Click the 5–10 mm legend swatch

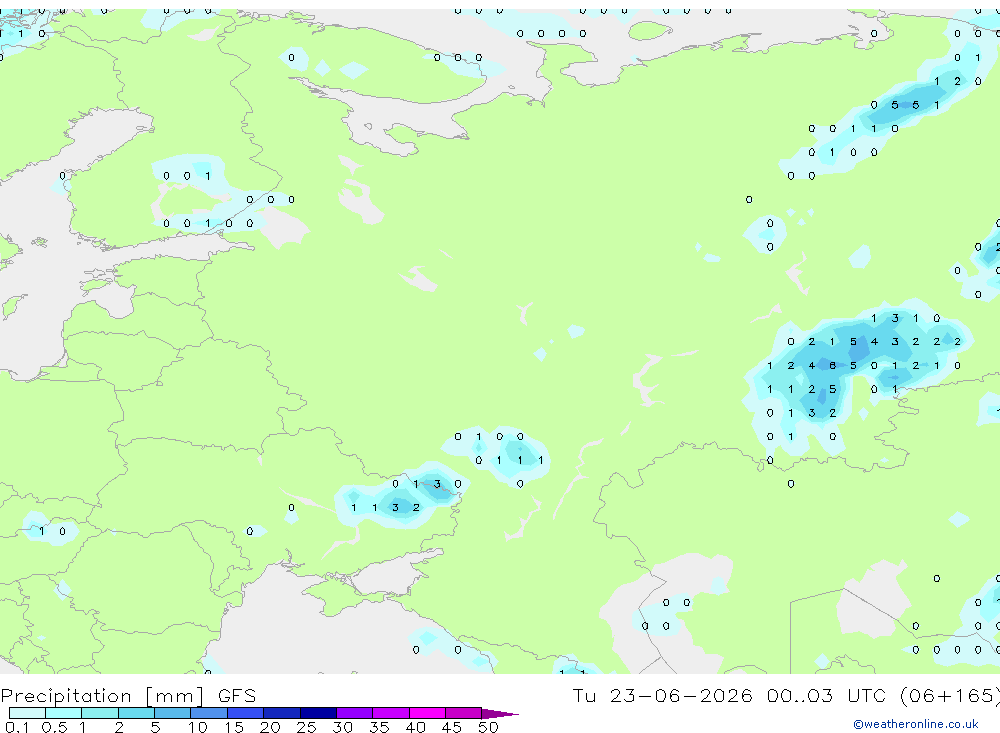point(173,713)
